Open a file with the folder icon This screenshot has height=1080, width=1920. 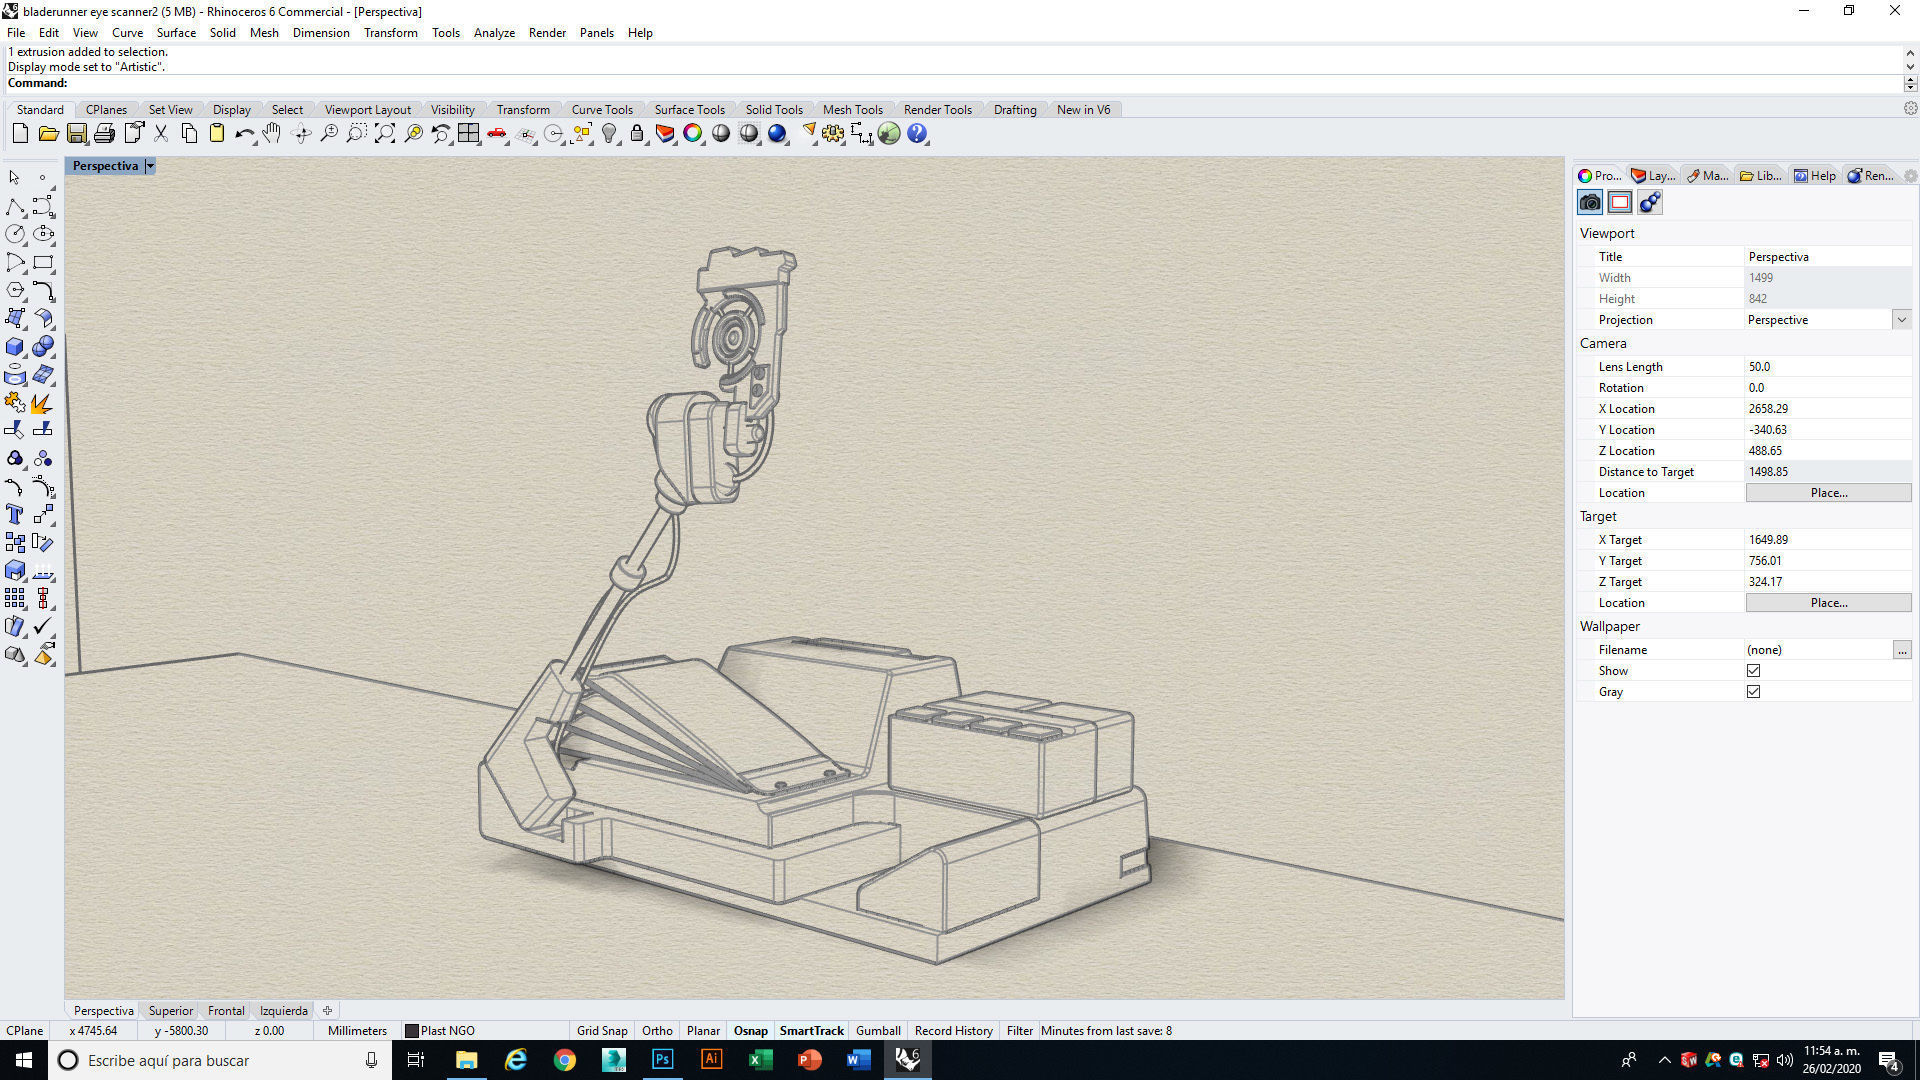tap(48, 133)
